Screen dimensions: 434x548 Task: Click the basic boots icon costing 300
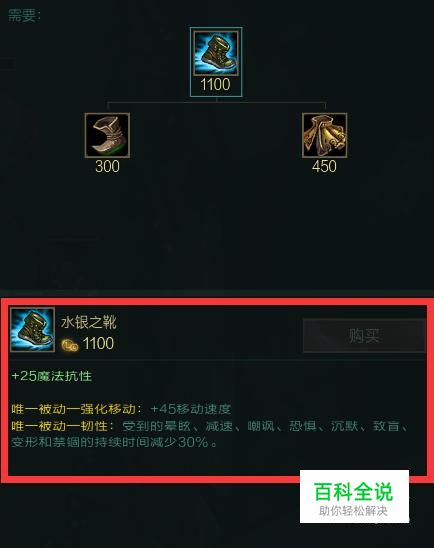point(107,135)
